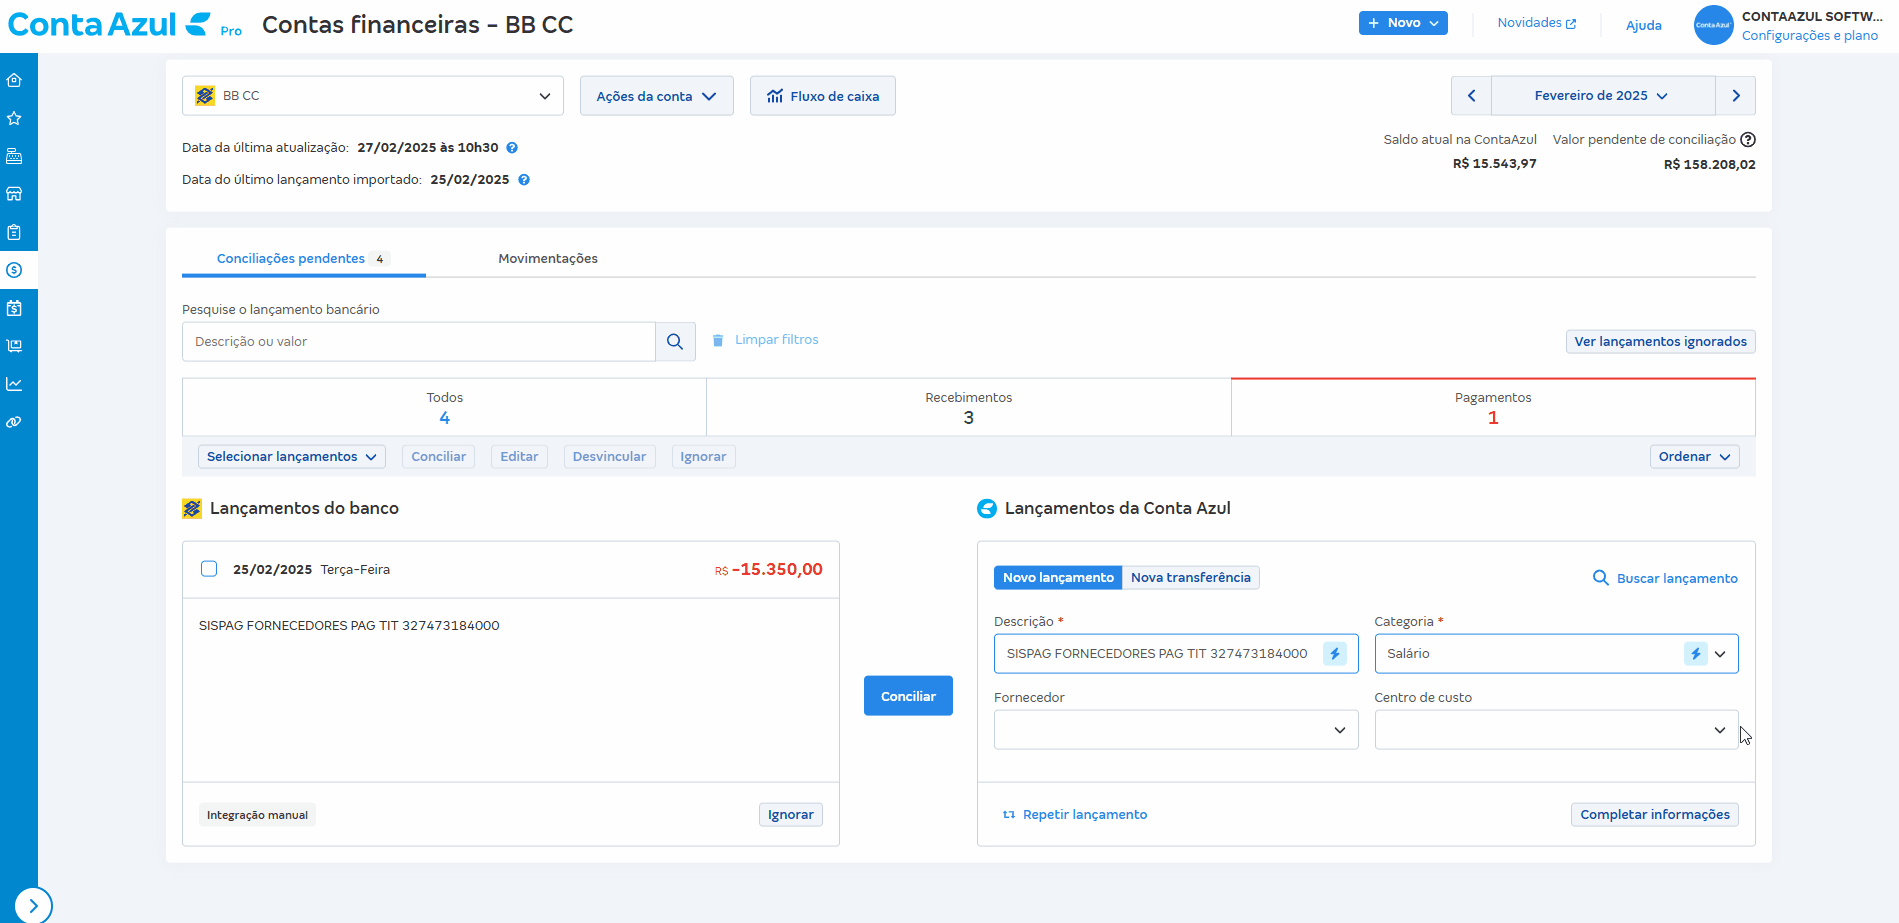Switch to the Movimentações tab
This screenshot has width=1899, height=923.
pyautogui.click(x=547, y=259)
